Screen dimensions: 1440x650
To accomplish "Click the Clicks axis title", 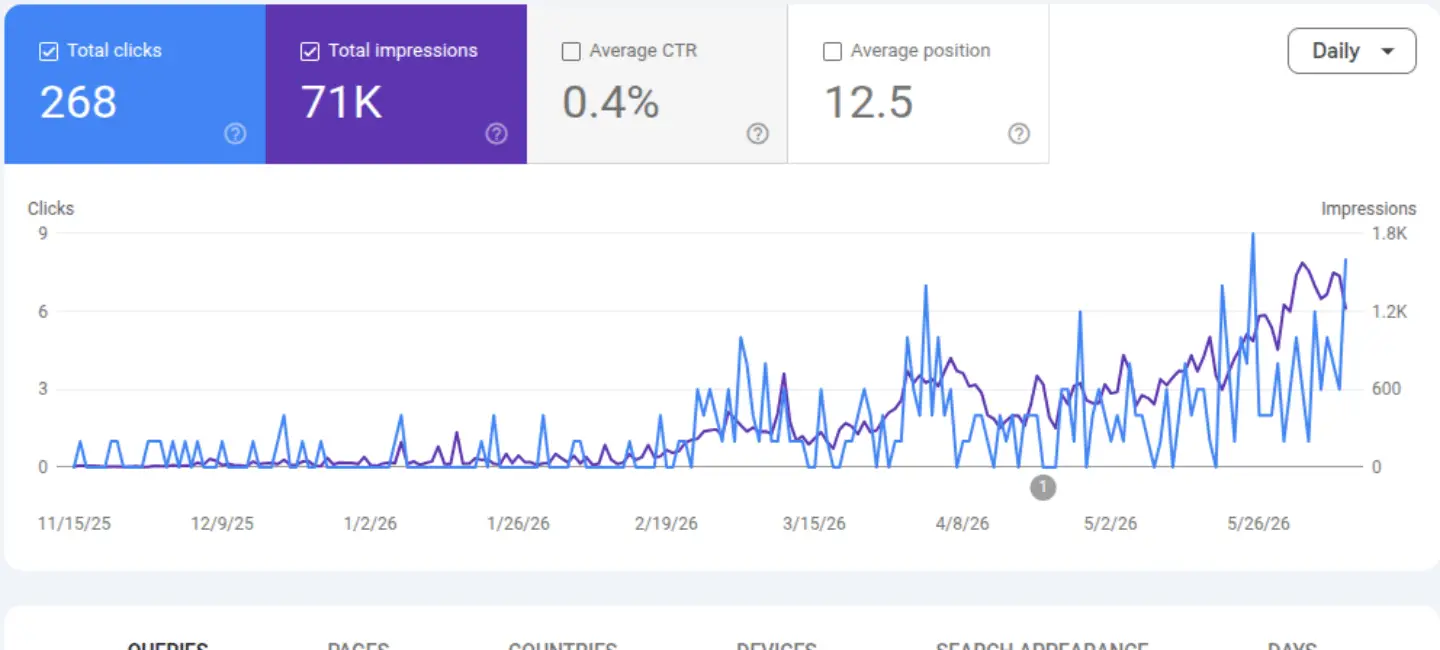I will click(51, 209).
